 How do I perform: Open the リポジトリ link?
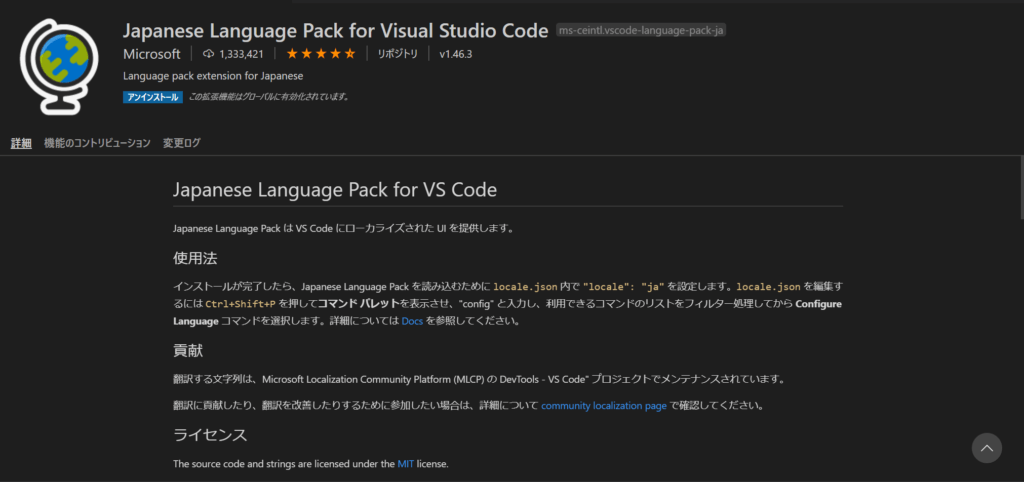[397, 54]
